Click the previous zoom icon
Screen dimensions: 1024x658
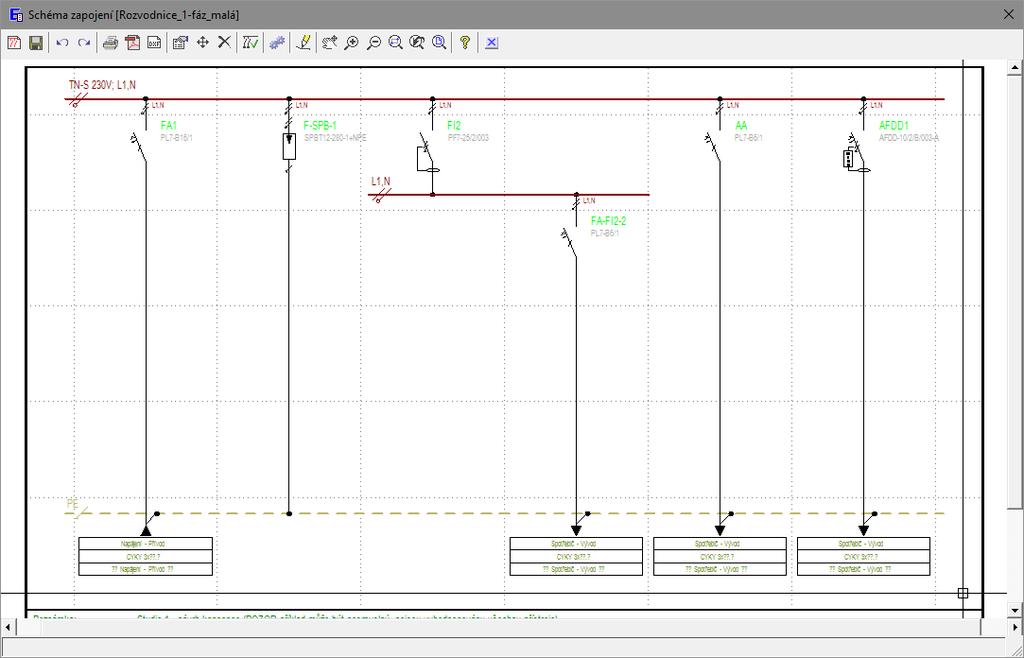click(x=417, y=42)
